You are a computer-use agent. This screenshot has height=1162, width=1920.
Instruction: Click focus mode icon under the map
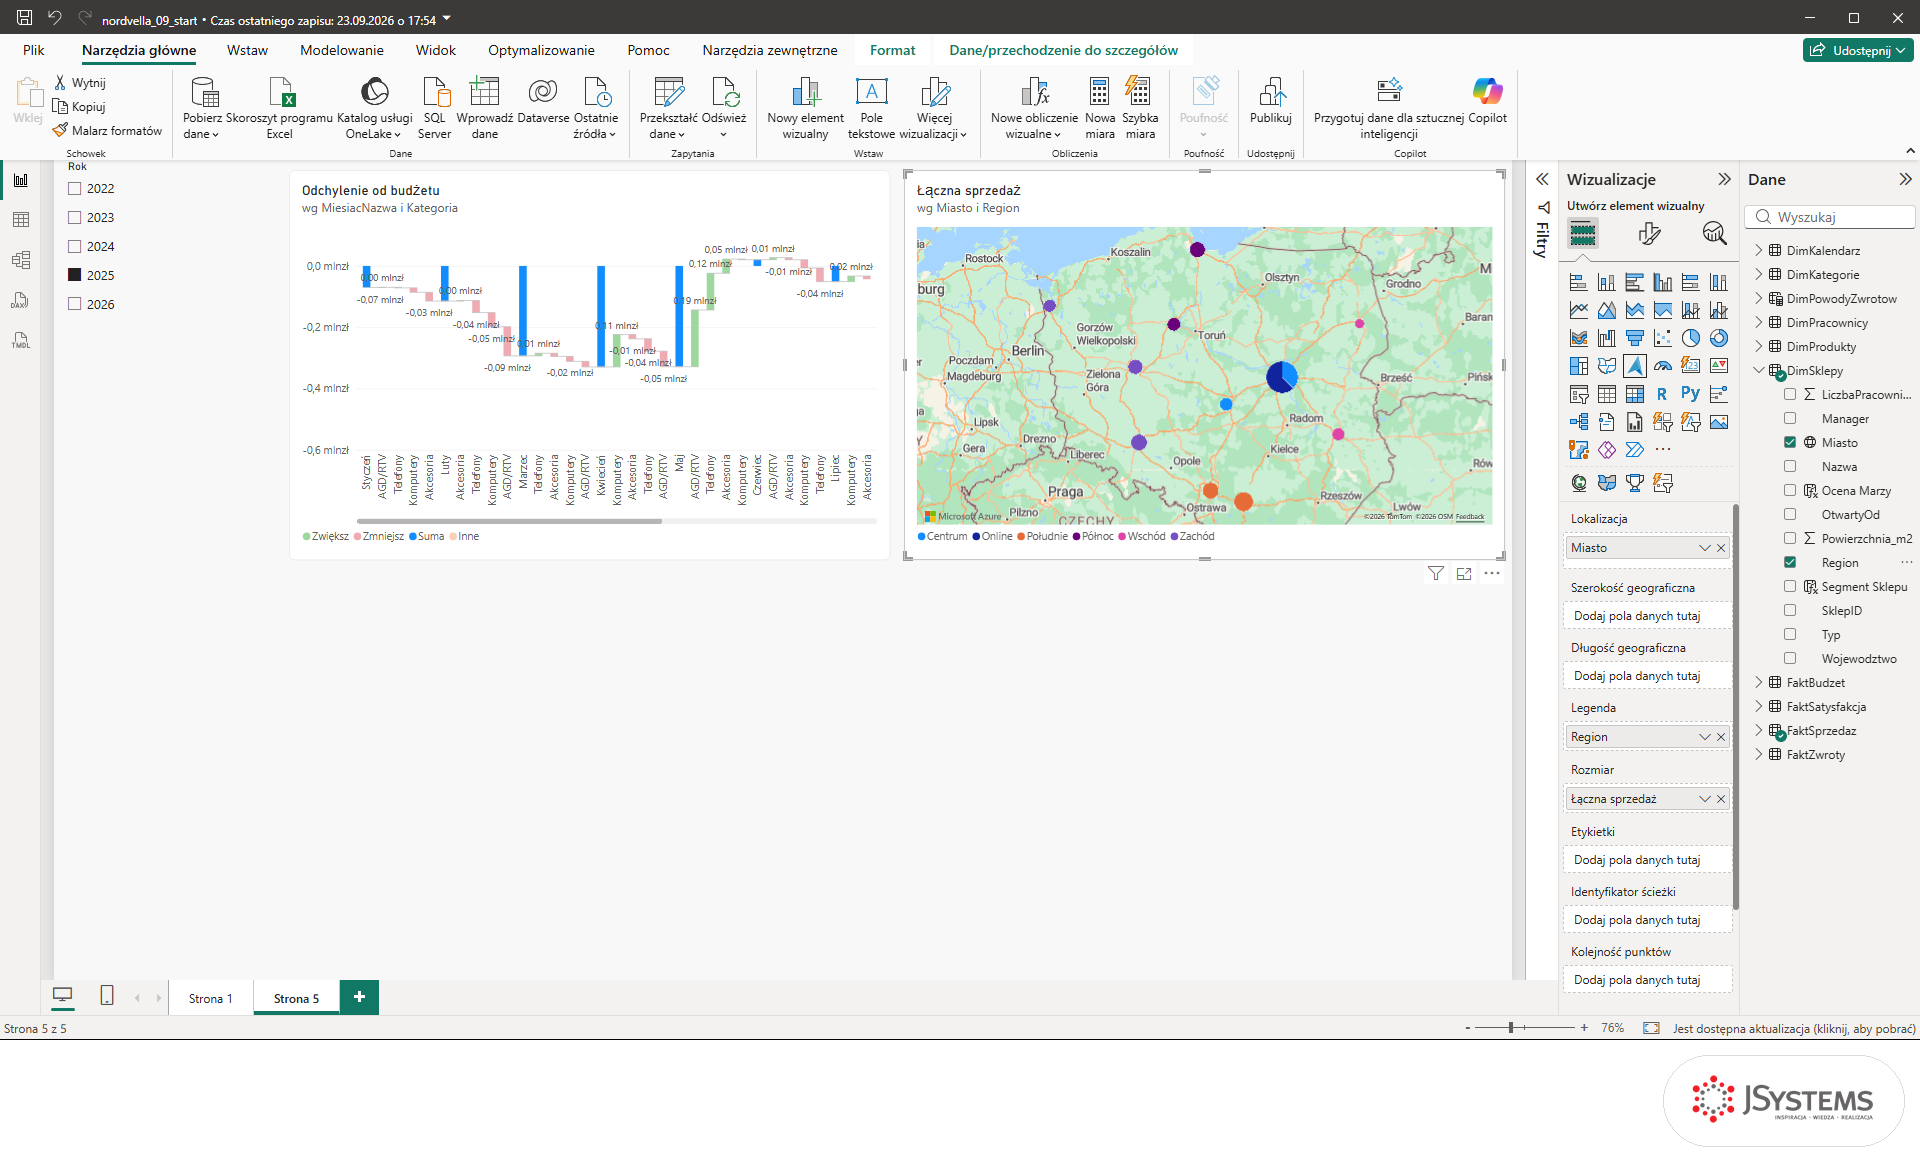click(x=1464, y=573)
